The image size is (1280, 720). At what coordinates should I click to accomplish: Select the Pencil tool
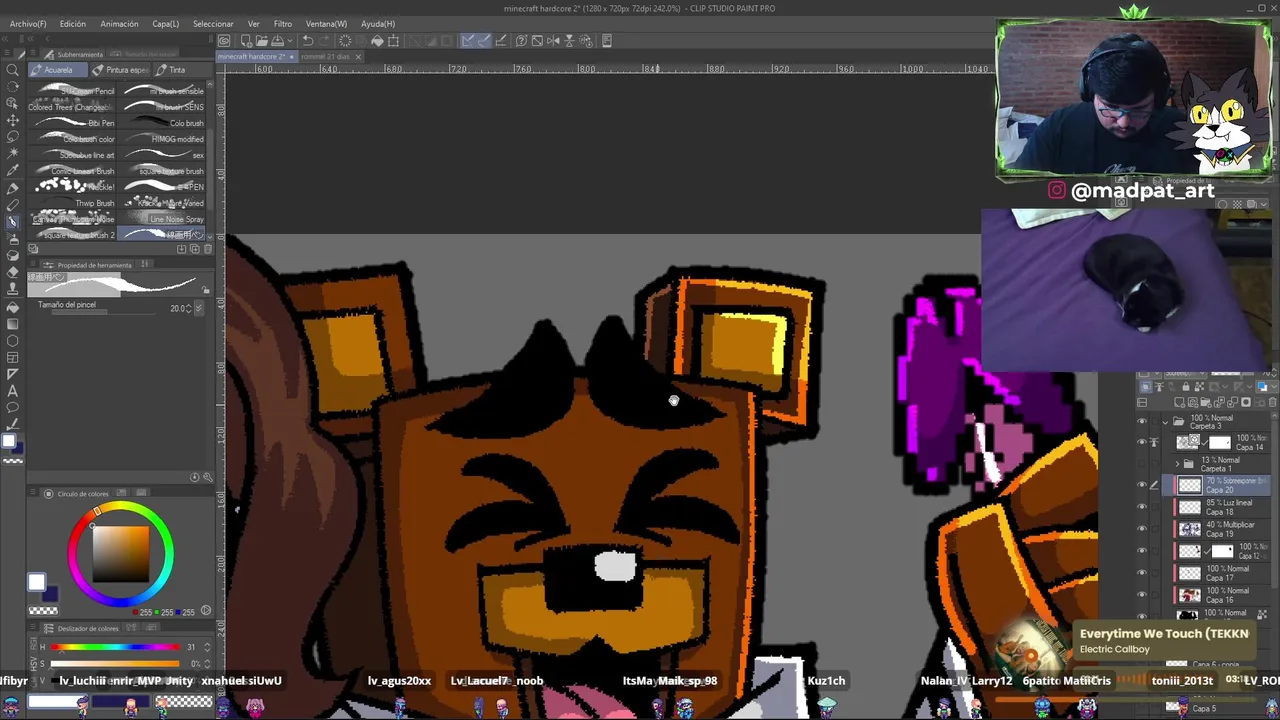(x=13, y=205)
